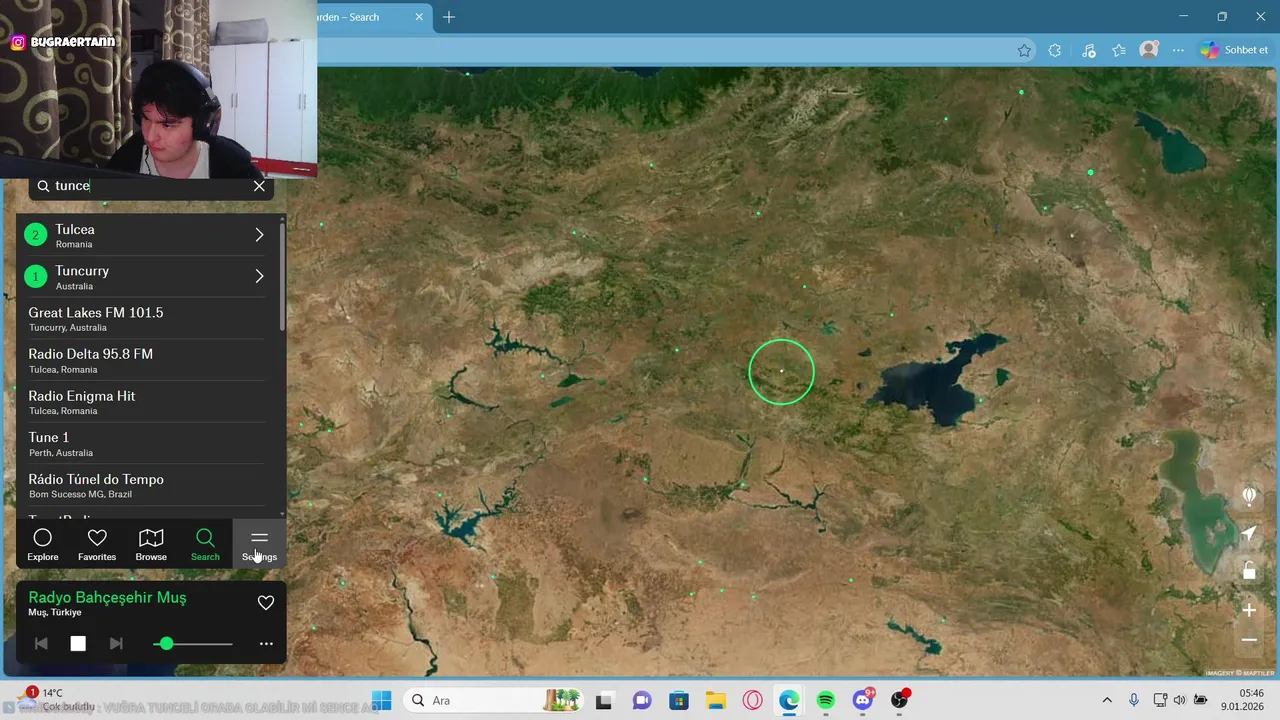The height and width of the screenshot is (720, 1280).
Task: Switch to the Search tab
Action: coord(205,545)
